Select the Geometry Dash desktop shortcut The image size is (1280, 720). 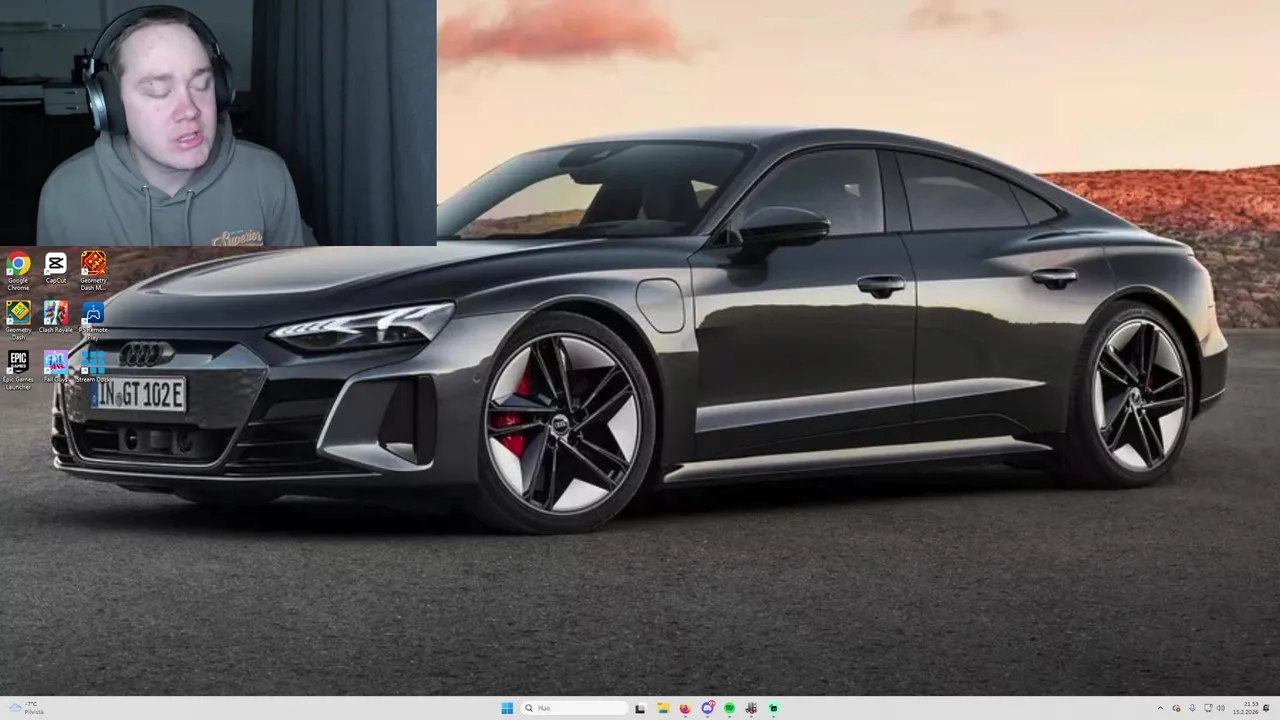pos(18,321)
